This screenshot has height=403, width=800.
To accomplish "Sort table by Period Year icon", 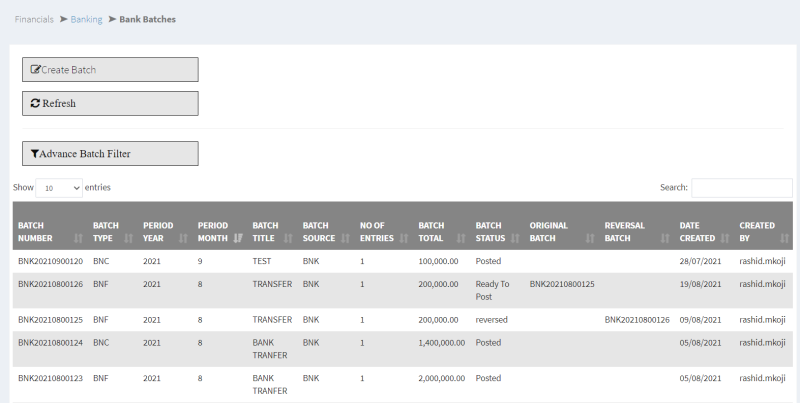I will point(183,238).
